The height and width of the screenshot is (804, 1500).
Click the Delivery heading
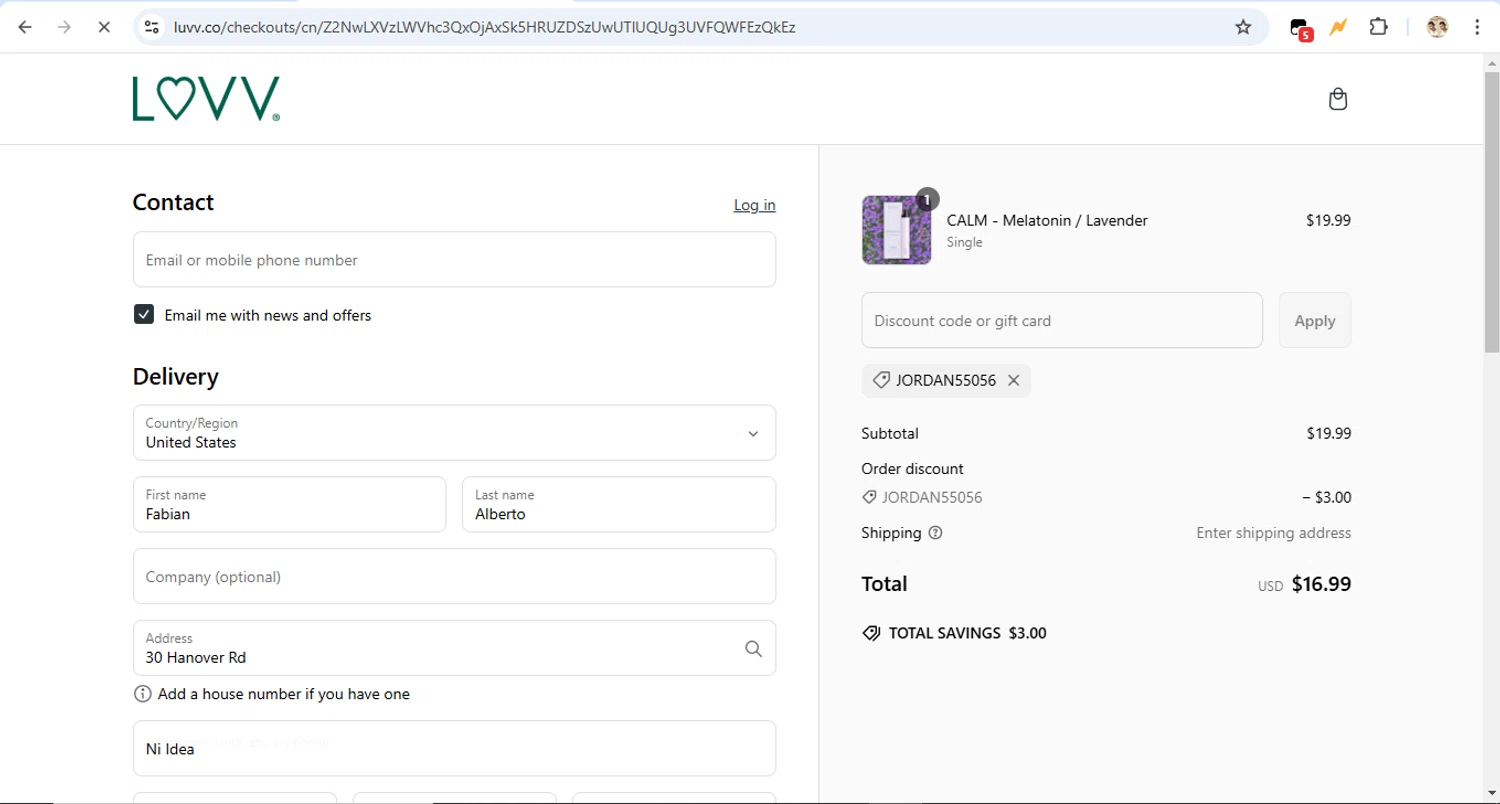tap(176, 377)
